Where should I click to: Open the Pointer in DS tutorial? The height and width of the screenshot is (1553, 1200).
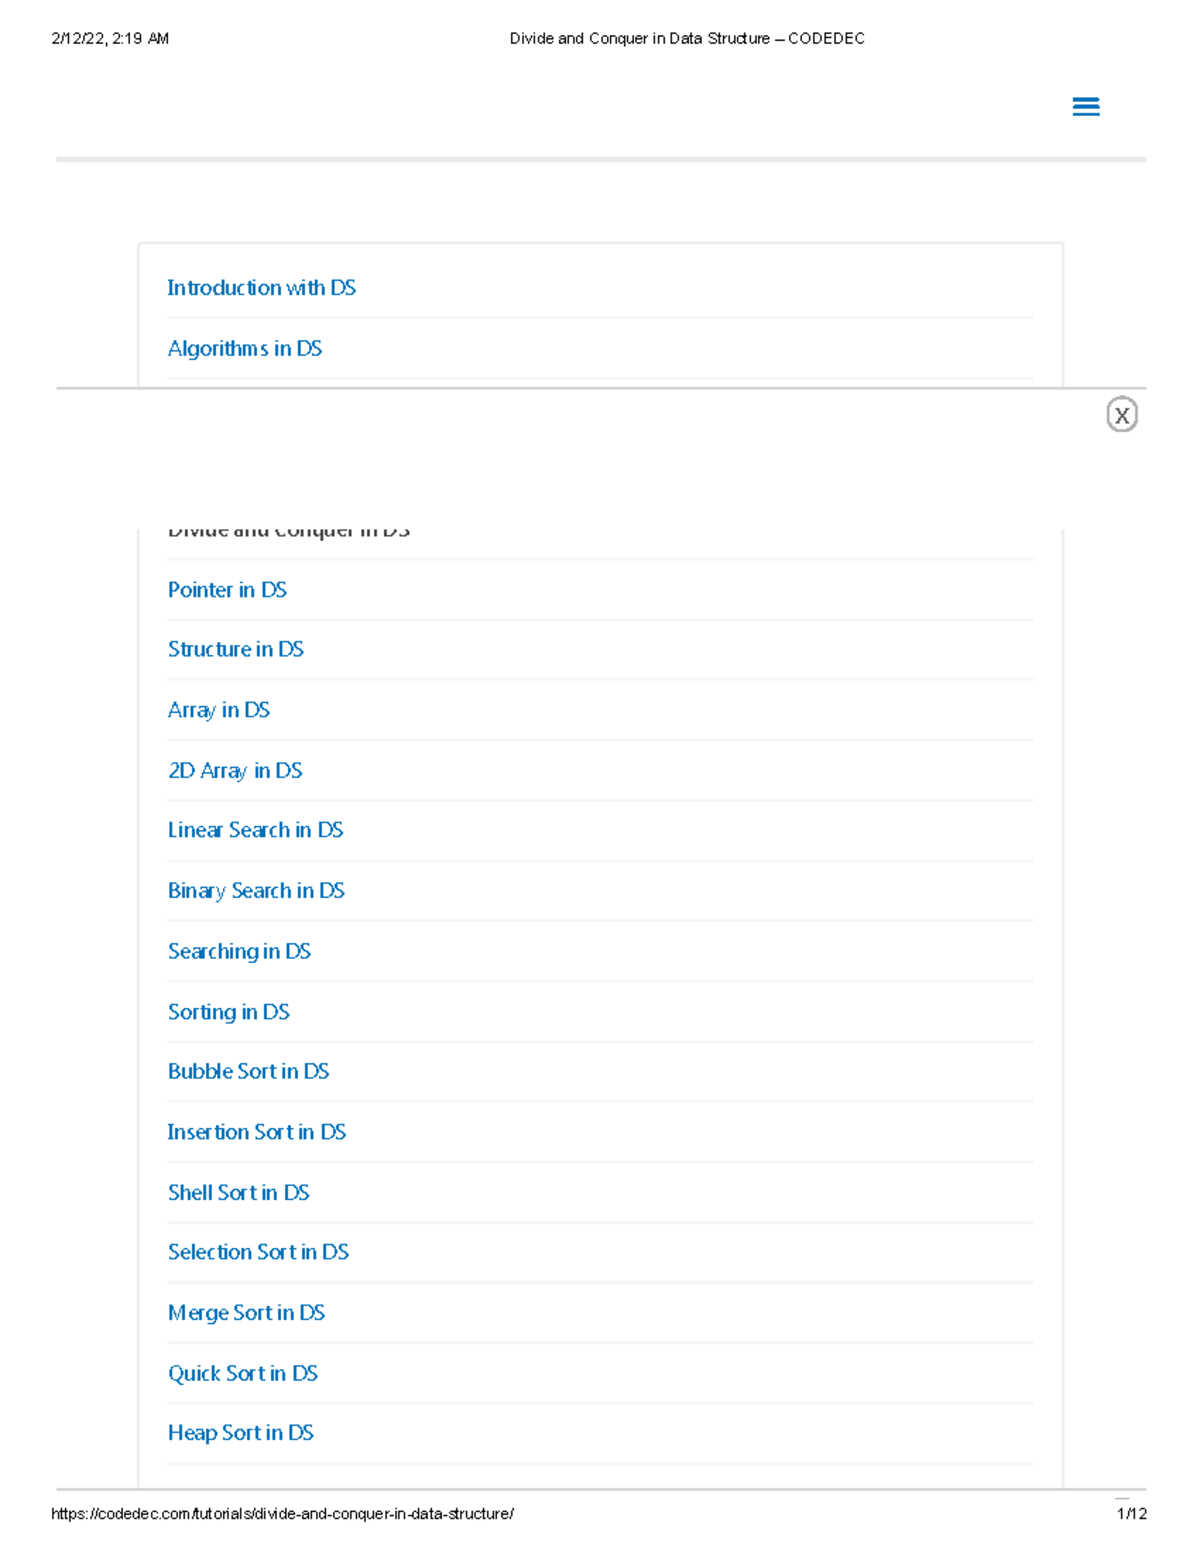click(x=227, y=590)
